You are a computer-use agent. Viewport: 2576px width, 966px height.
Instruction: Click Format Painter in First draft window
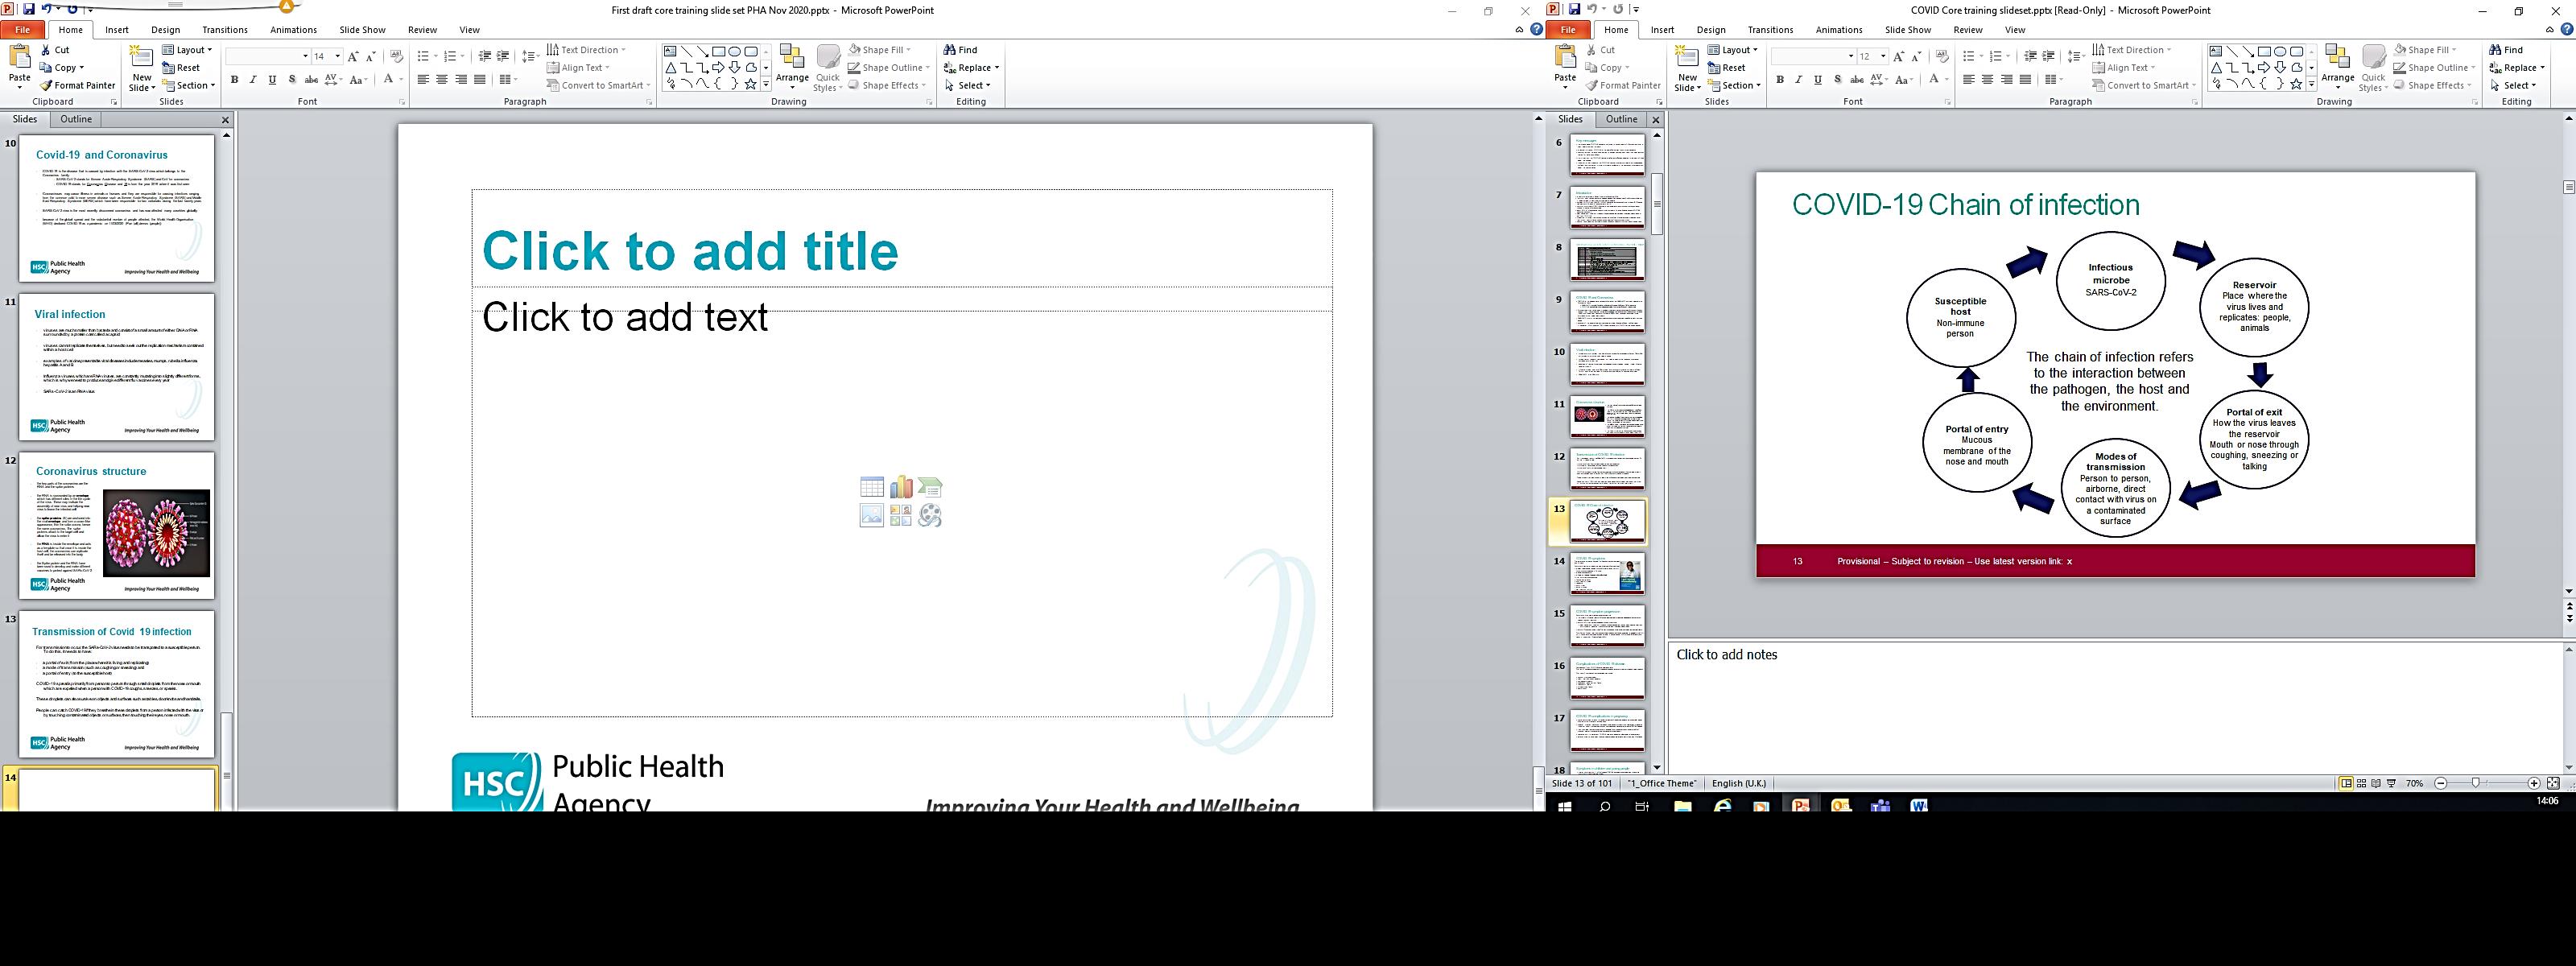click(78, 85)
